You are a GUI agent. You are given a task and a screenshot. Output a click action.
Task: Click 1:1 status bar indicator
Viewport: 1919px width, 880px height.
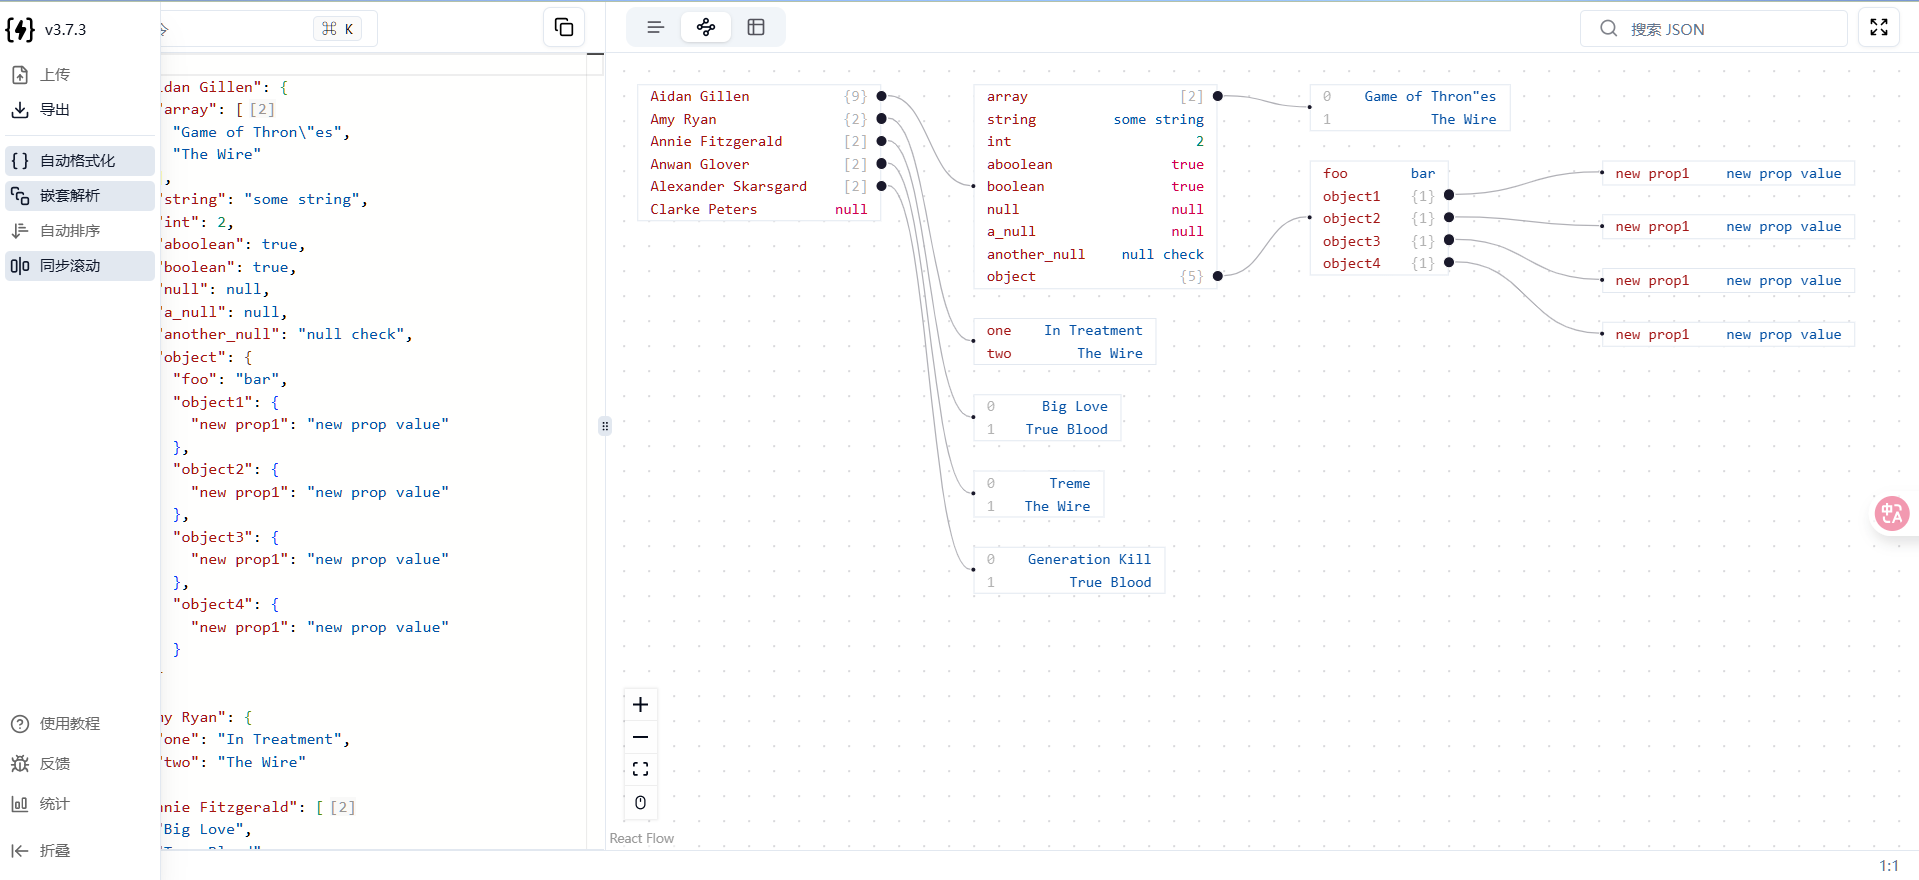(1888, 866)
